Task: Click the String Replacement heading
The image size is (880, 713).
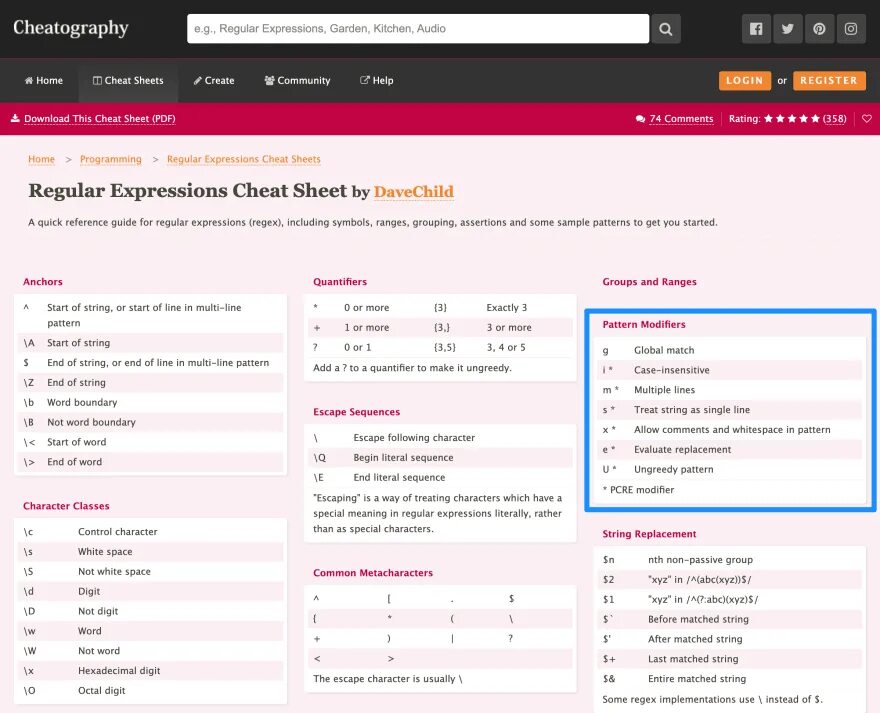Action: (649, 534)
